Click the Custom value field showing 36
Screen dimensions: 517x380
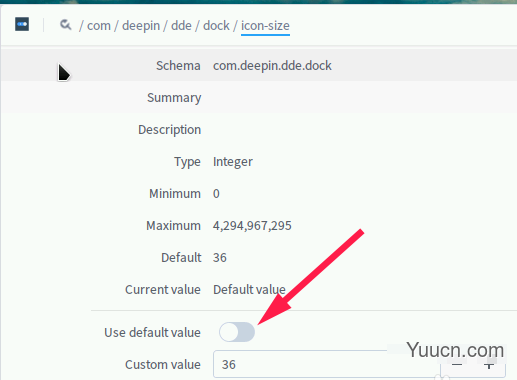click(x=327, y=364)
